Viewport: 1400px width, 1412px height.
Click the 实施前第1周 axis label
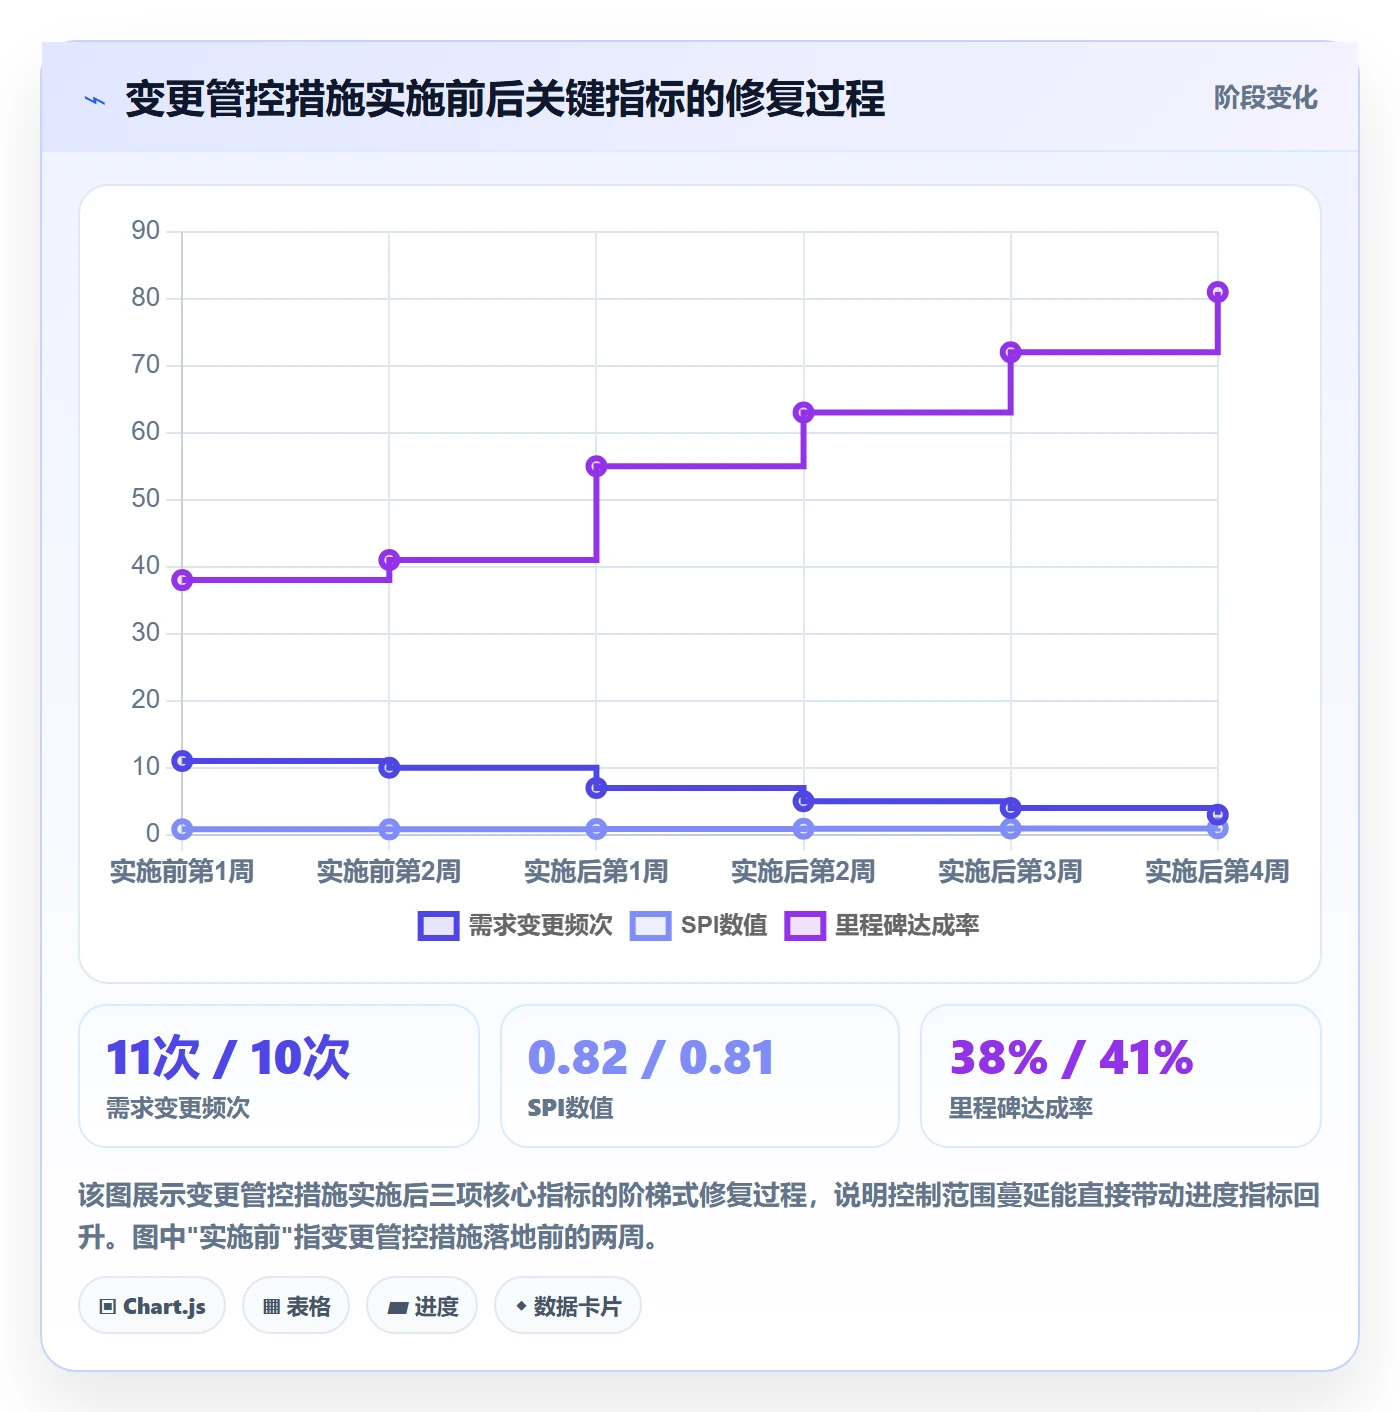(182, 872)
